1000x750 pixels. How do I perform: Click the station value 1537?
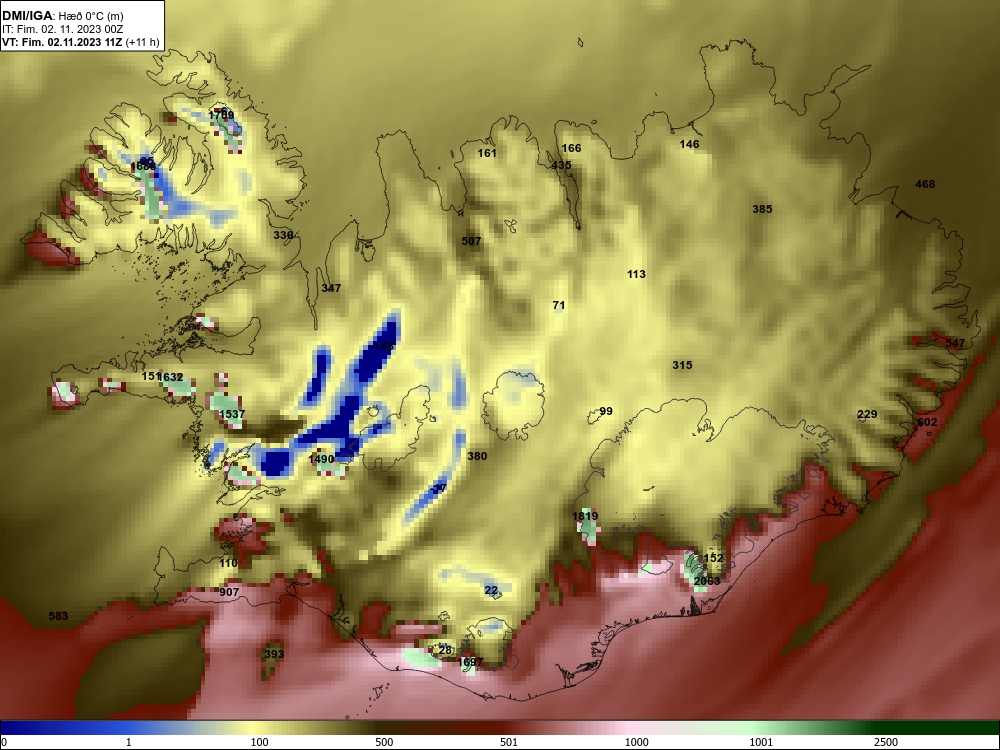(232, 415)
